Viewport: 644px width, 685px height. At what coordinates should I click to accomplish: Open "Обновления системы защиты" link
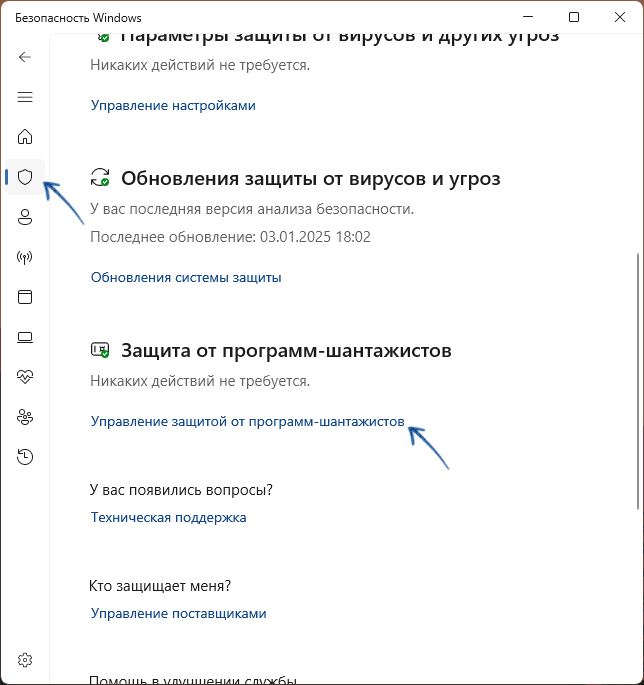(x=186, y=277)
